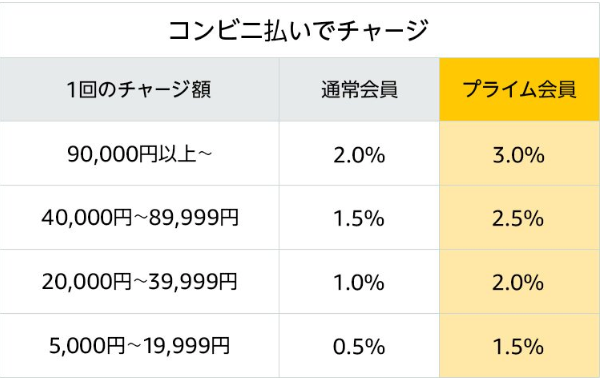Viewport: 602px width, 380px height.
Task: Click the 90,000円以上～ row label
Action: tap(139, 154)
